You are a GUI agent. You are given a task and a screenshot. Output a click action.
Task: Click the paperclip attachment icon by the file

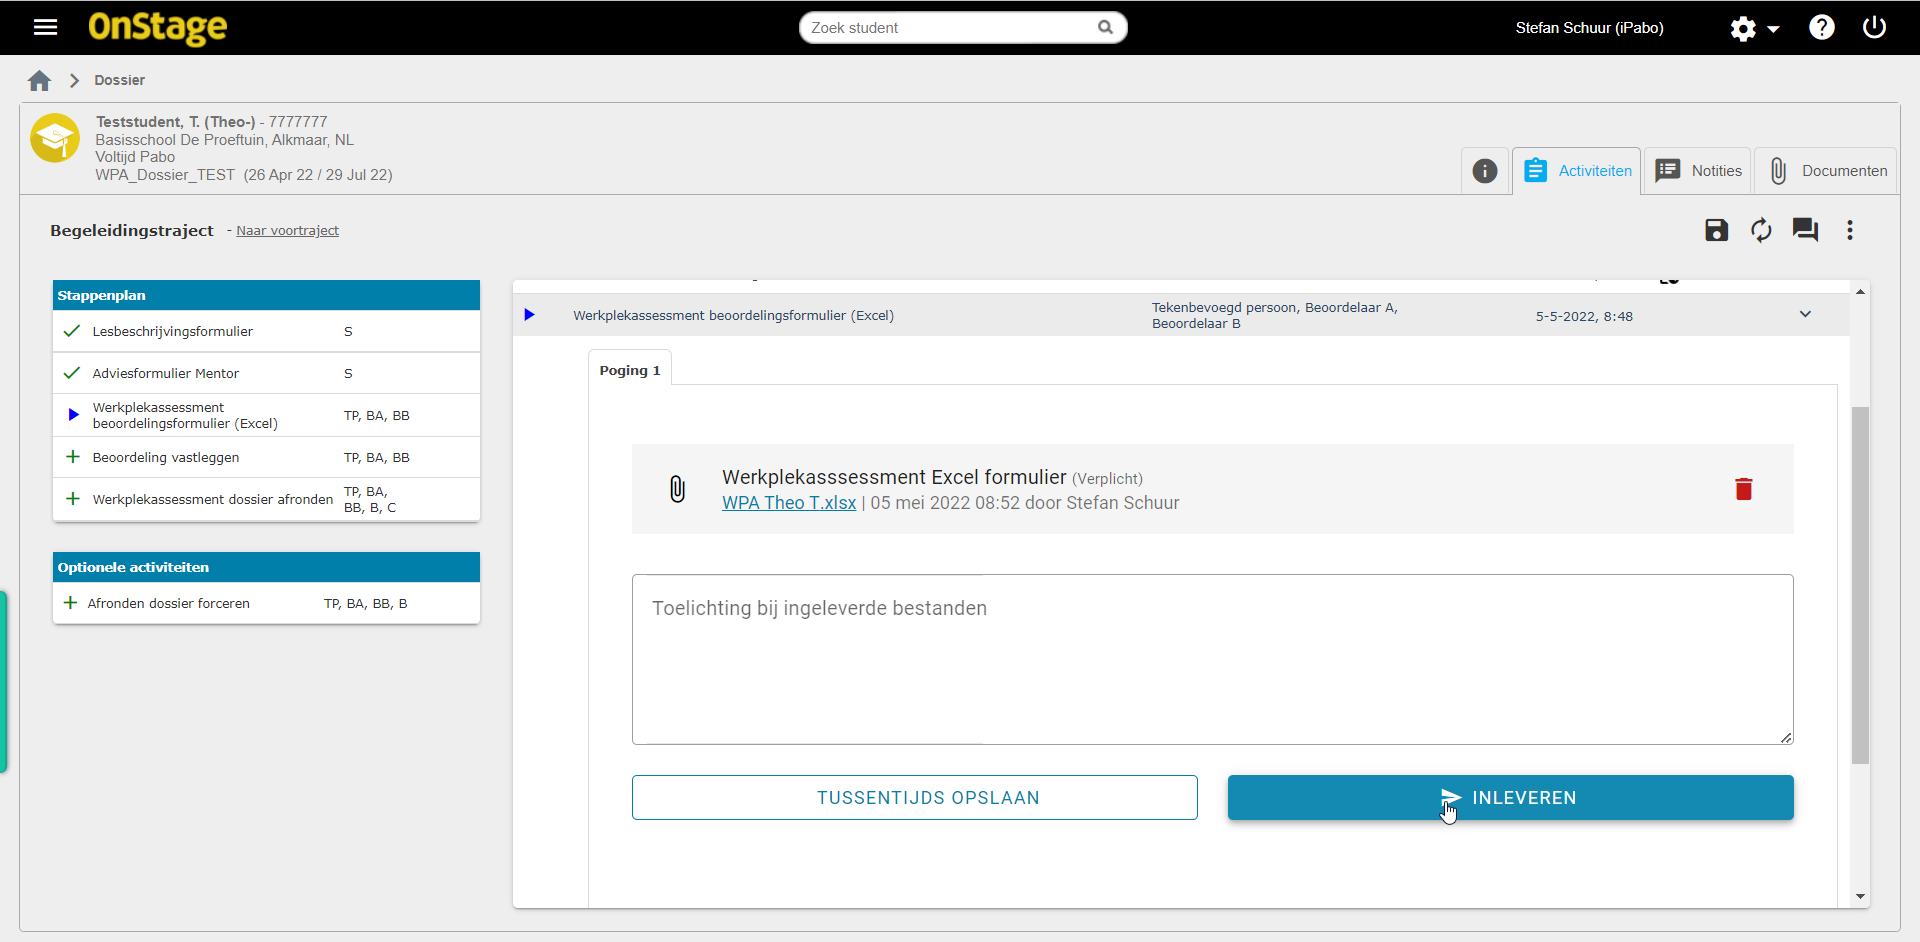click(x=678, y=489)
